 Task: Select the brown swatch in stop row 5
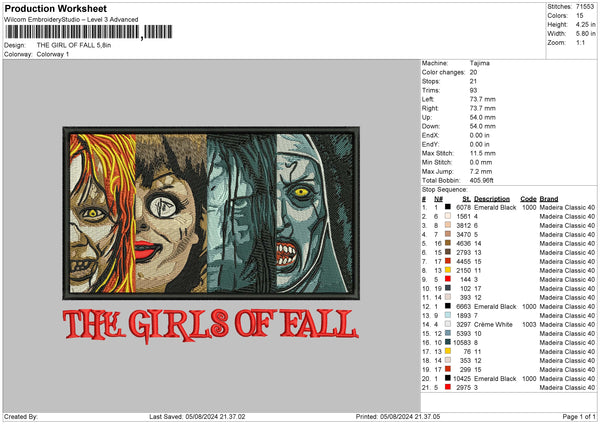pos(448,243)
